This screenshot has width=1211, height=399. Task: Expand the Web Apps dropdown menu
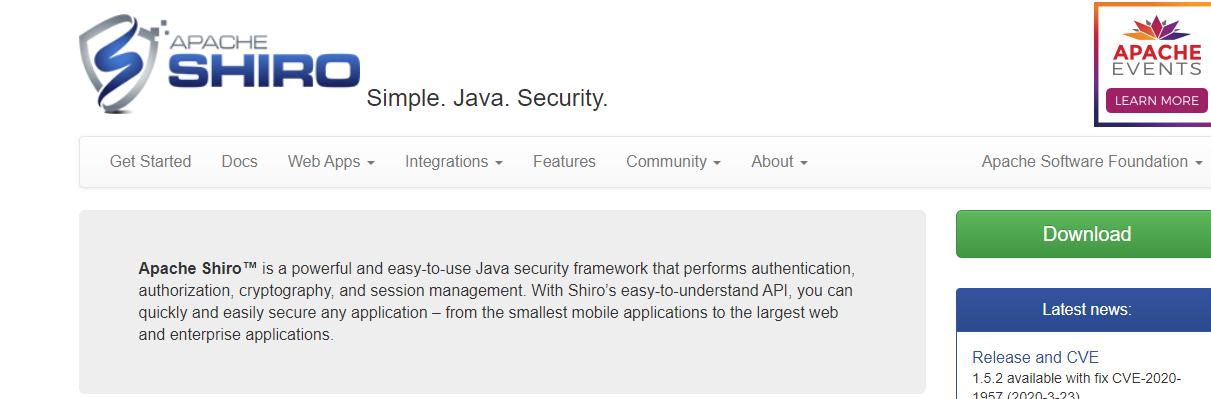pyautogui.click(x=331, y=162)
